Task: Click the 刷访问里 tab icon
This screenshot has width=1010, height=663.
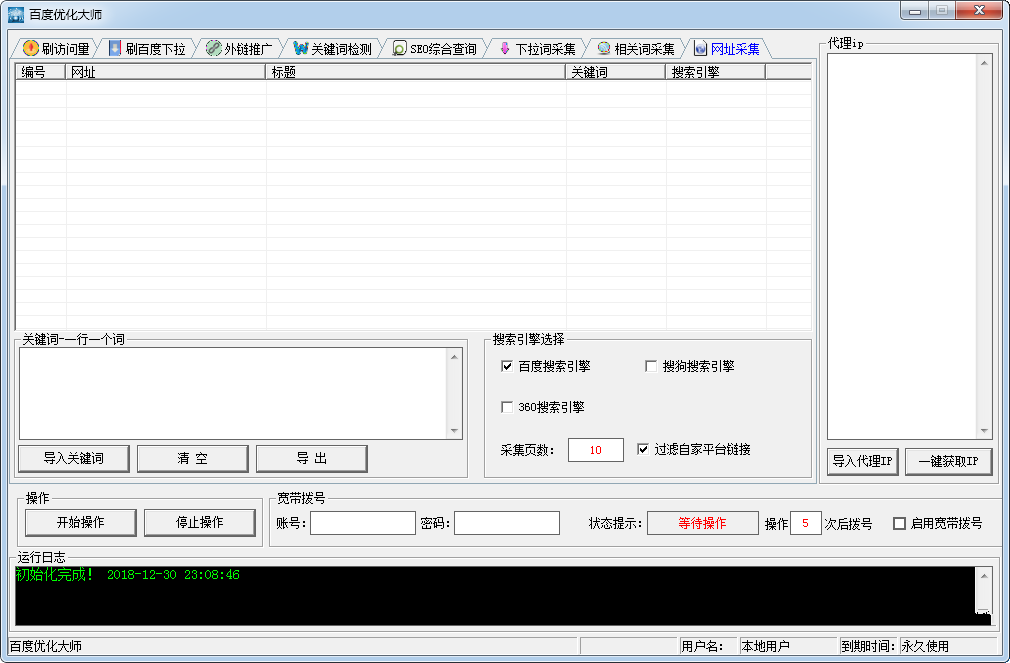Action: 30,48
